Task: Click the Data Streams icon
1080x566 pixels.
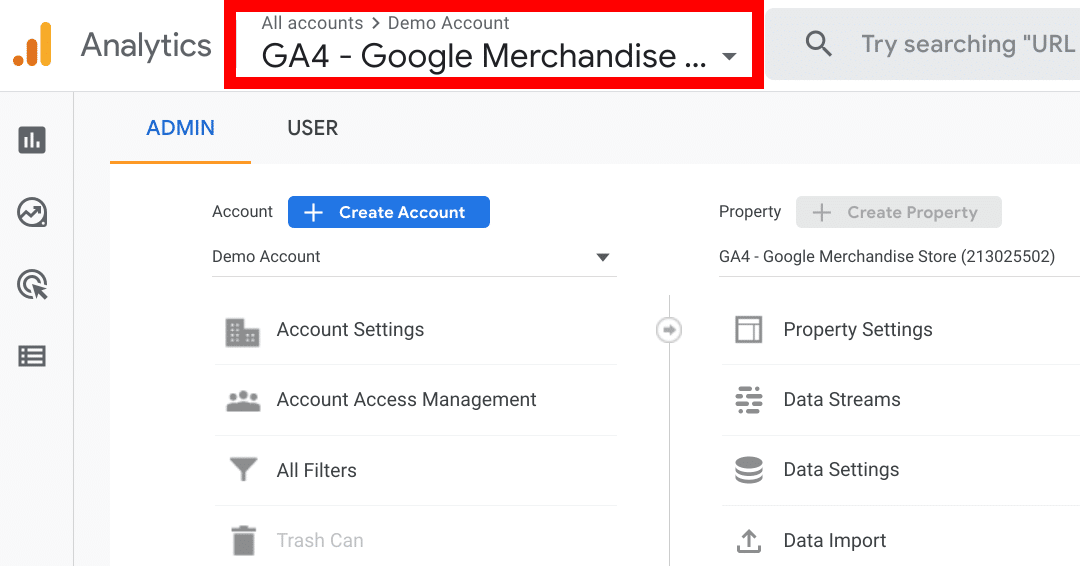Action: pos(748,400)
